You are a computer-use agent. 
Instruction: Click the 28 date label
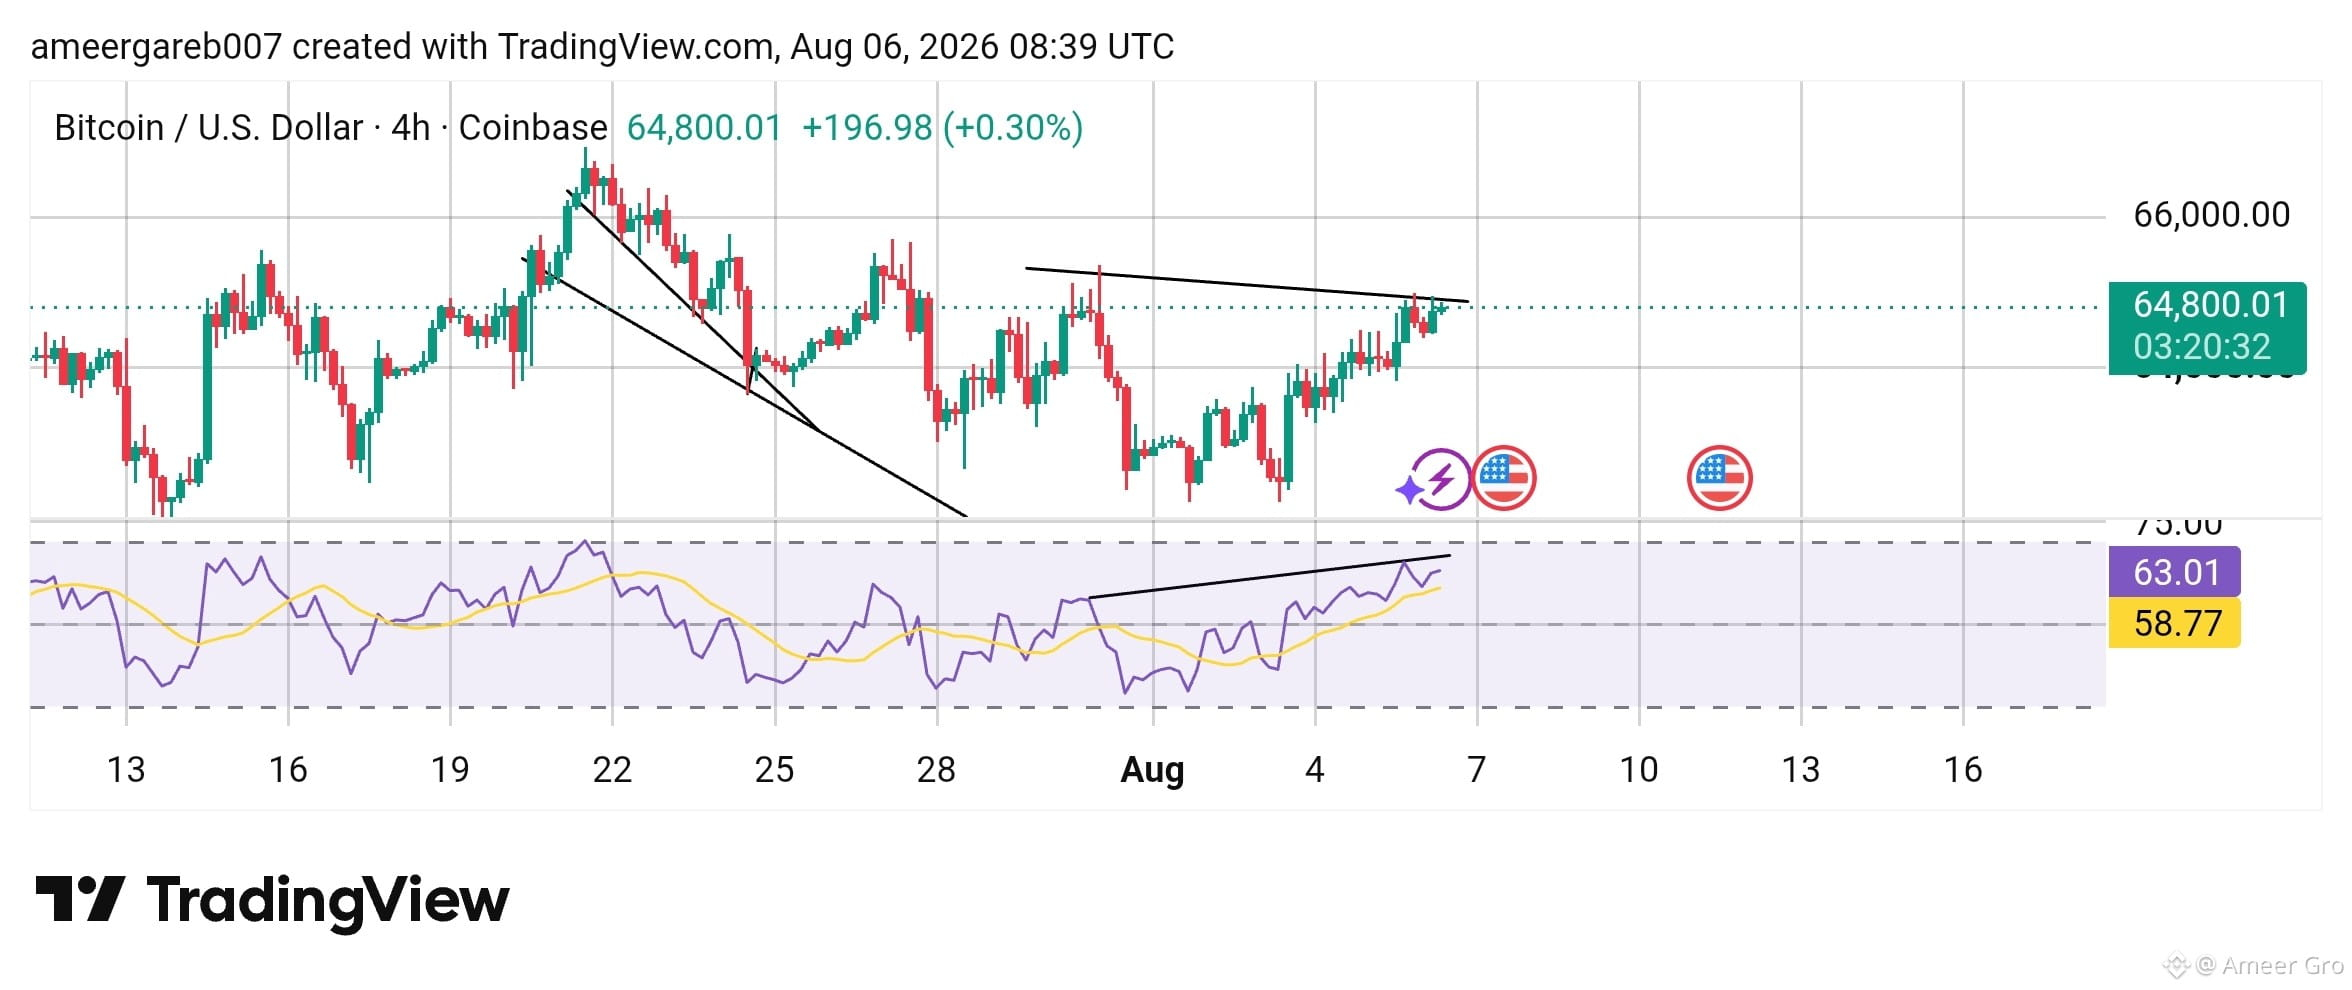click(x=936, y=770)
